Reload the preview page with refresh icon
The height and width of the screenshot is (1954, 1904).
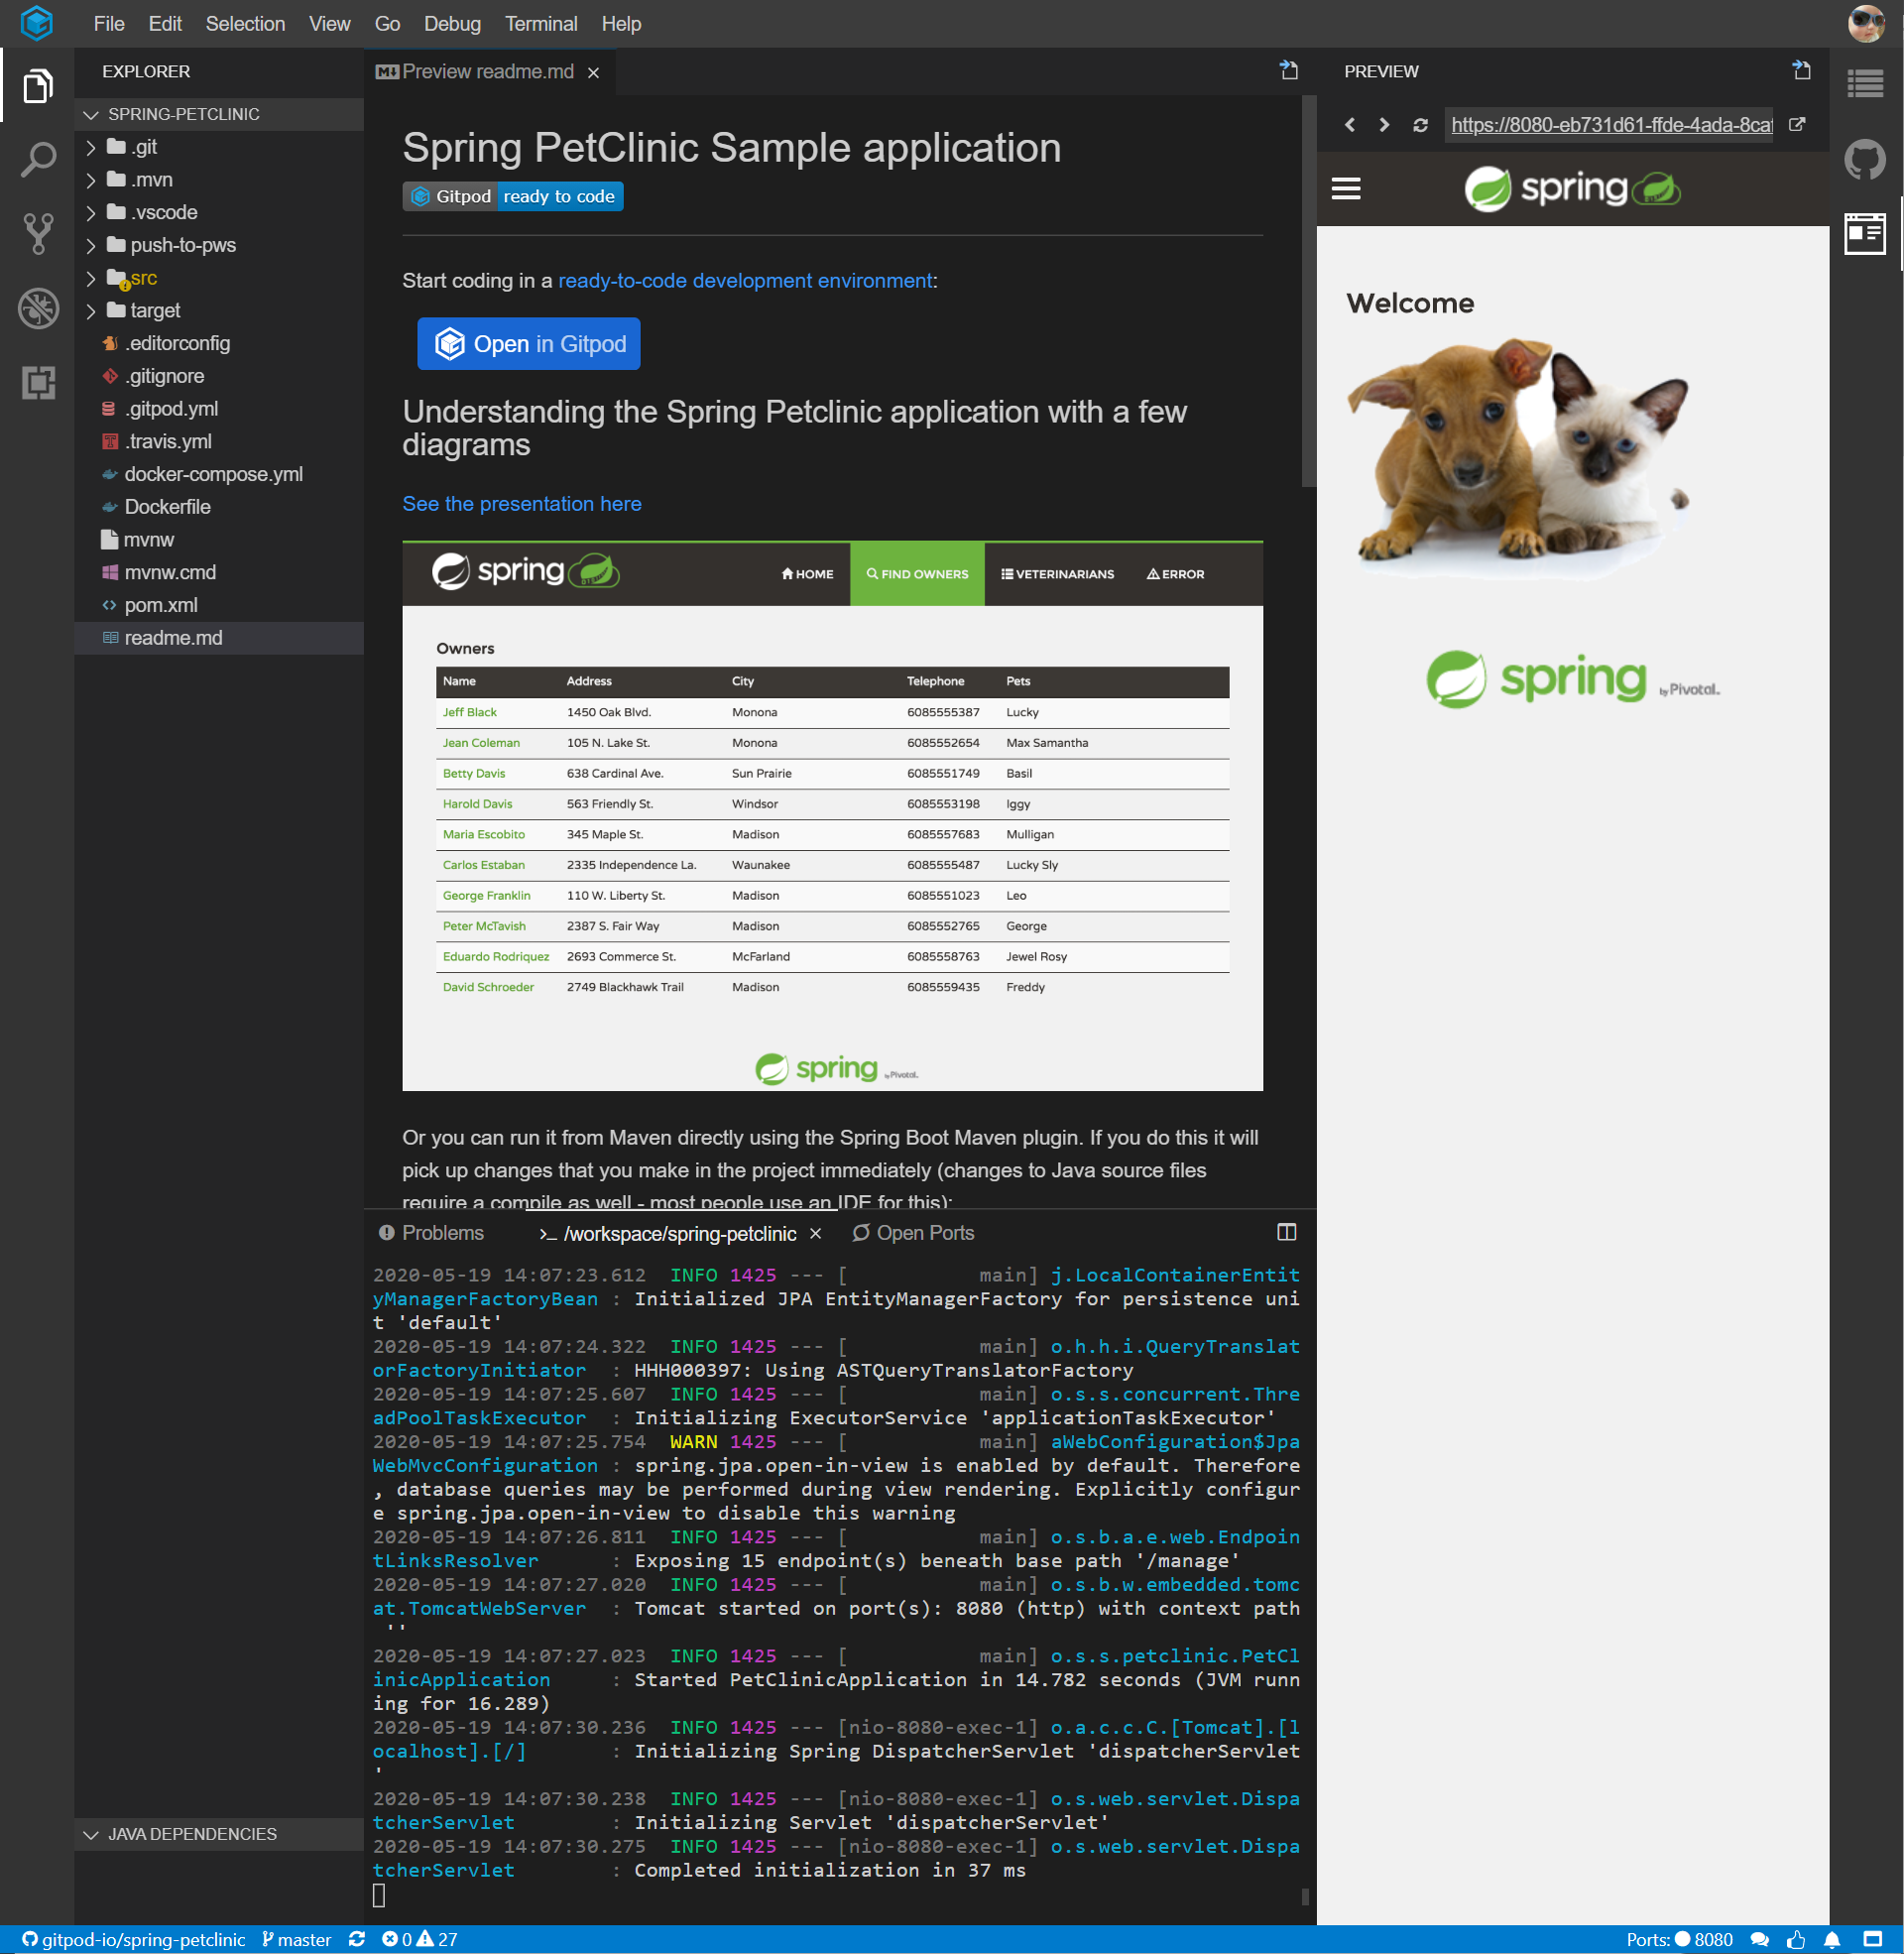1420,125
